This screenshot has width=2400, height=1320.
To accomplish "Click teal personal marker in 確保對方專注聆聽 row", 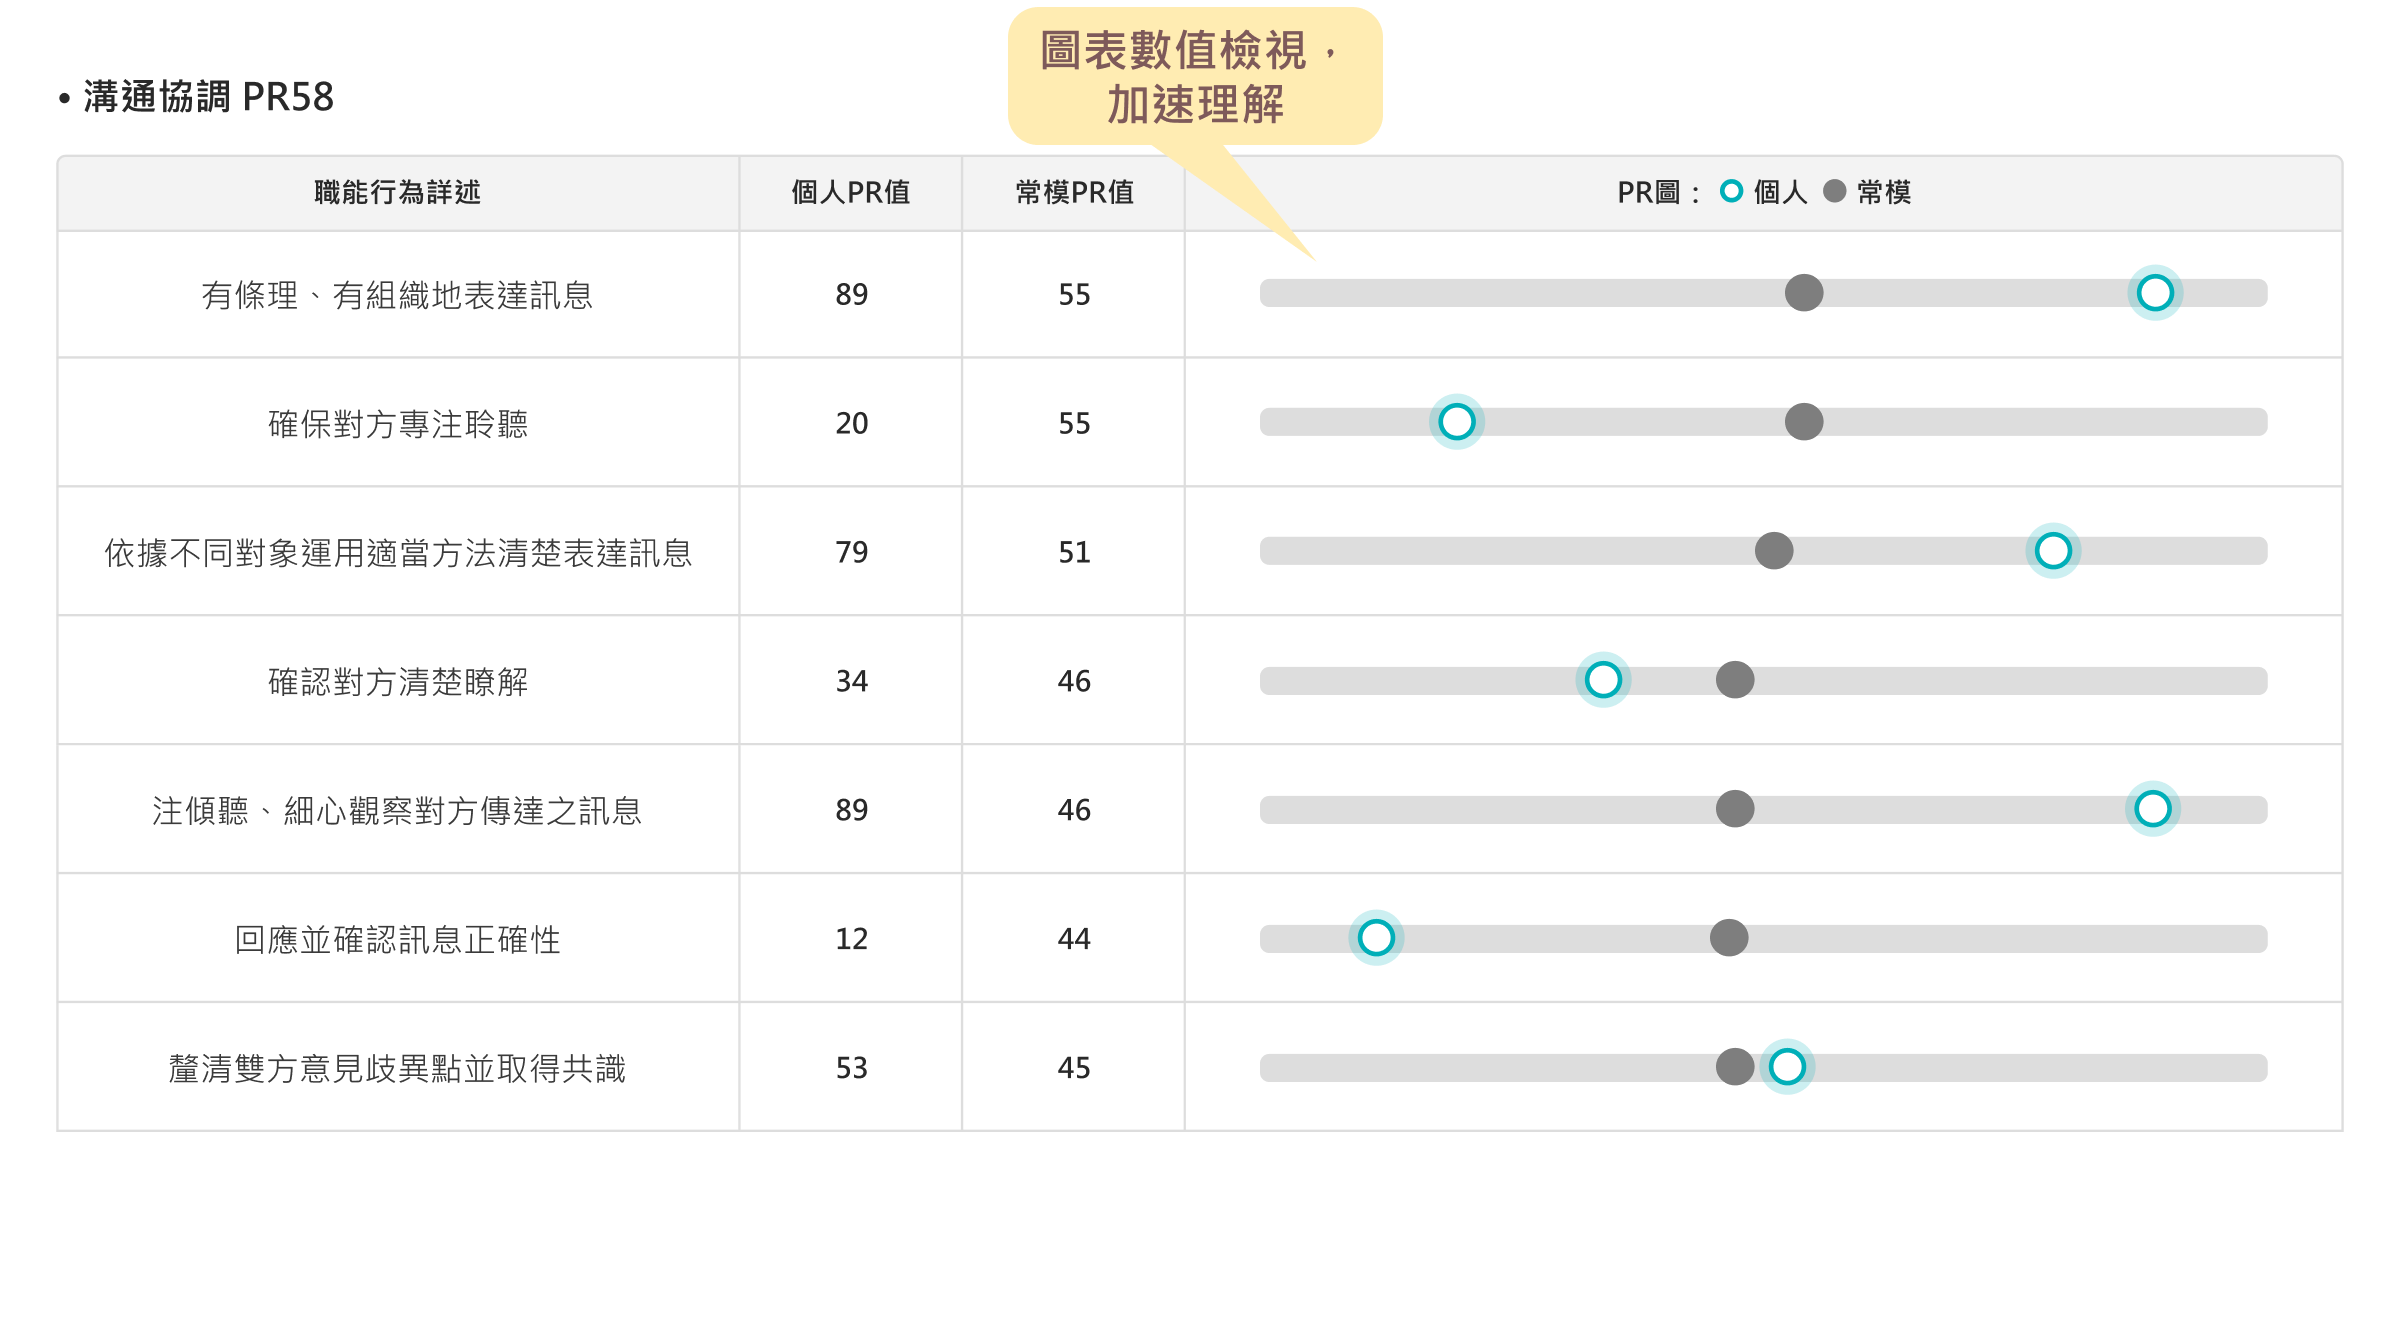I will (x=1456, y=422).
